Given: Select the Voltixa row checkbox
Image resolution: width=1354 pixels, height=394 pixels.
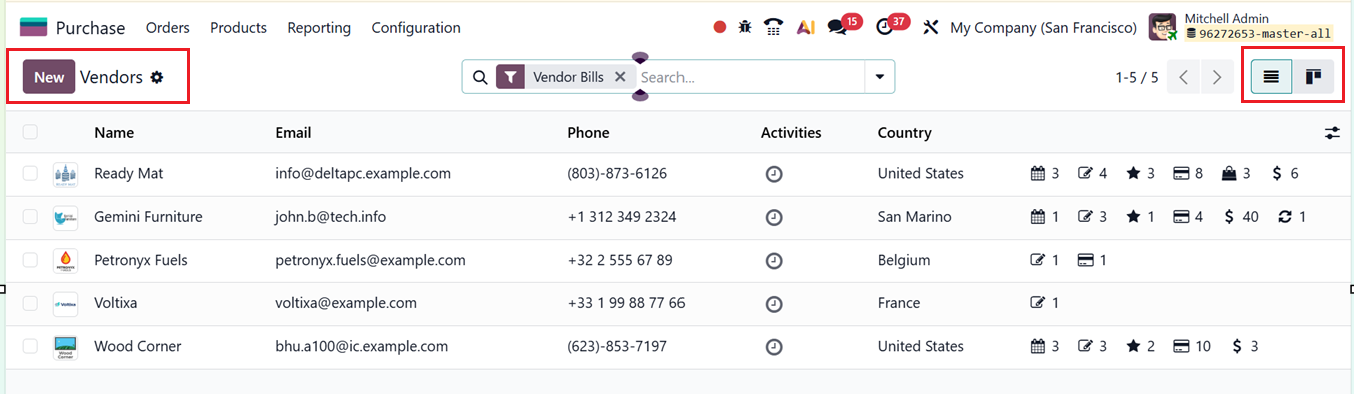Looking at the screenshot, I should (30, 303).
